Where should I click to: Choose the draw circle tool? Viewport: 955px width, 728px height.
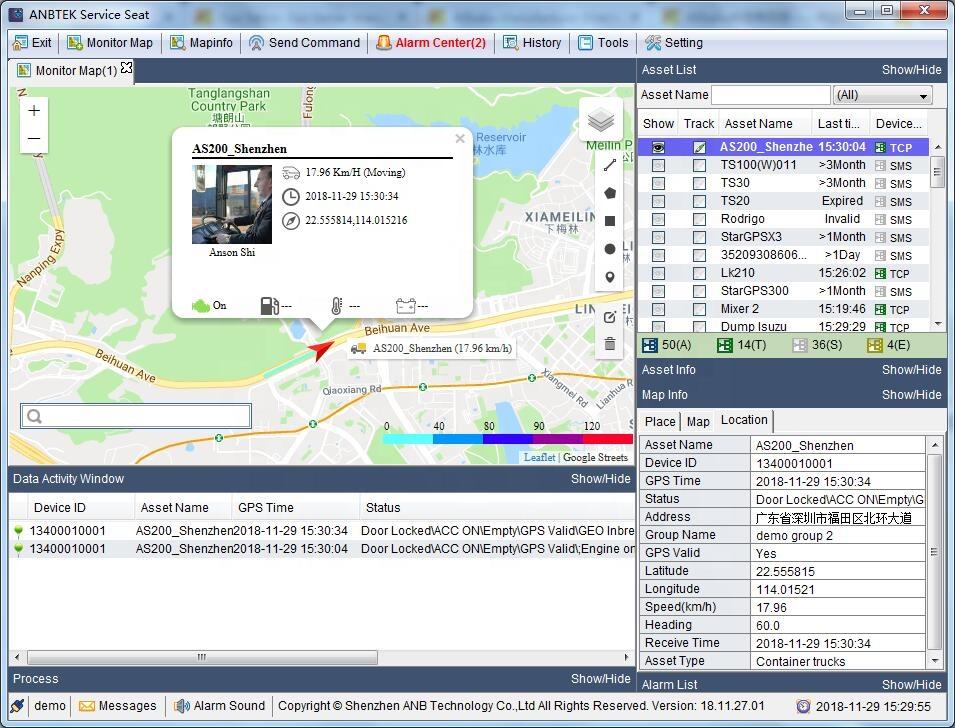610,249
